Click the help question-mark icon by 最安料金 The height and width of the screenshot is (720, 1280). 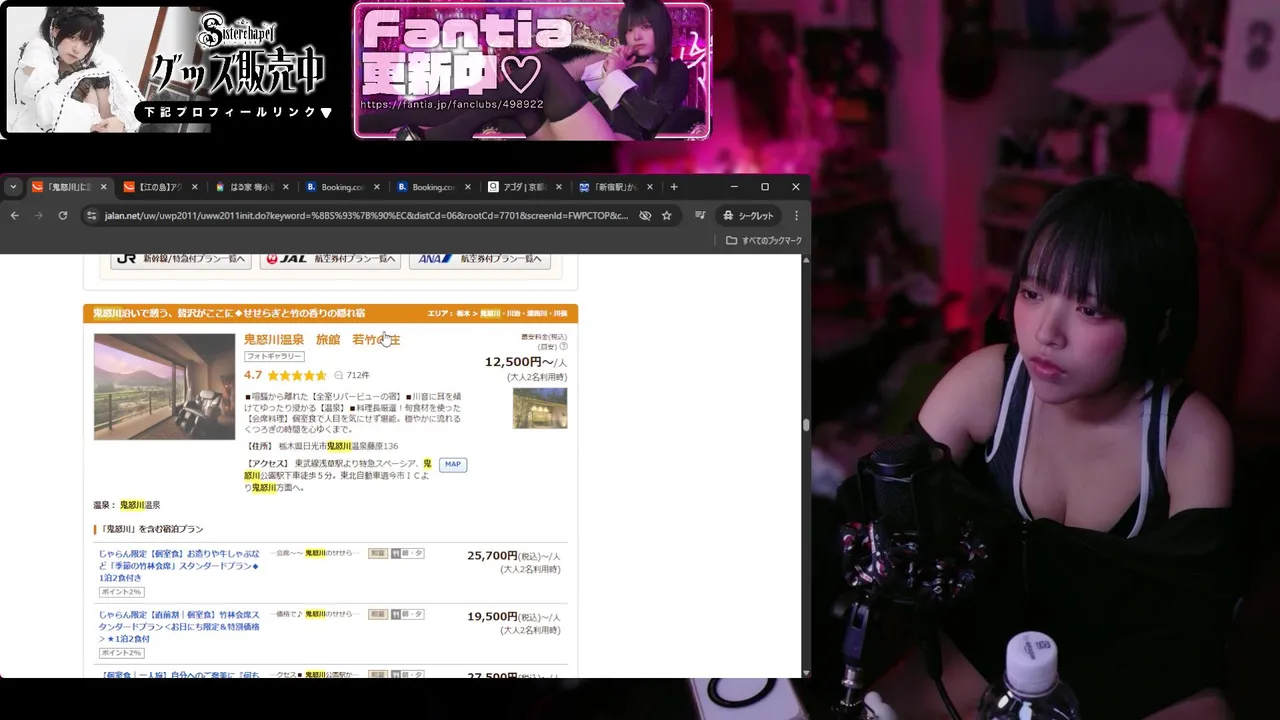click(x=563, y=347)
